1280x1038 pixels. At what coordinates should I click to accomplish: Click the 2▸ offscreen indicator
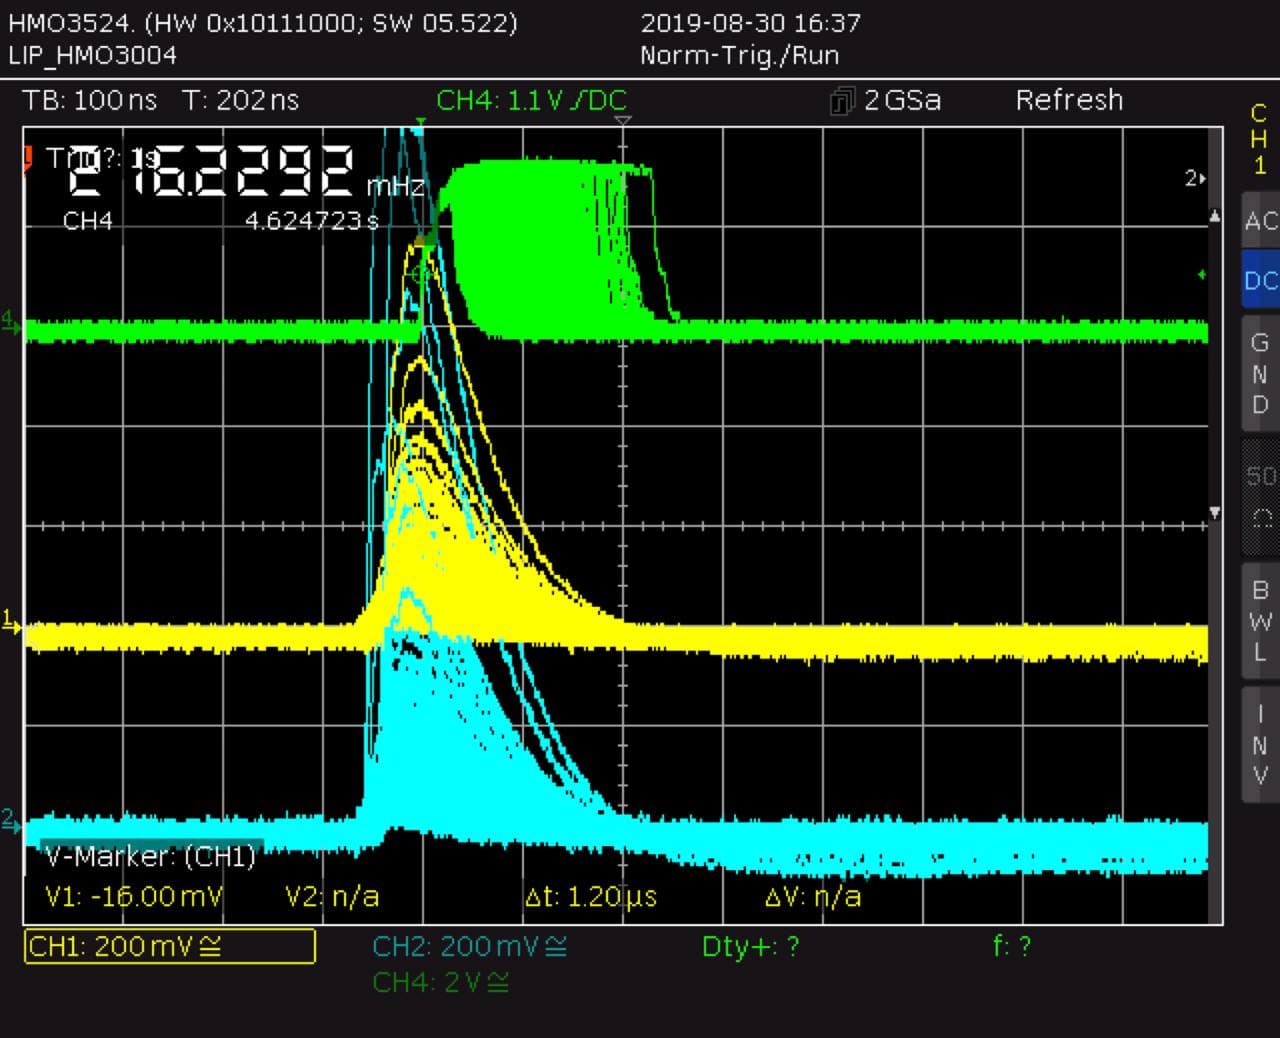tap(1195, 178)
